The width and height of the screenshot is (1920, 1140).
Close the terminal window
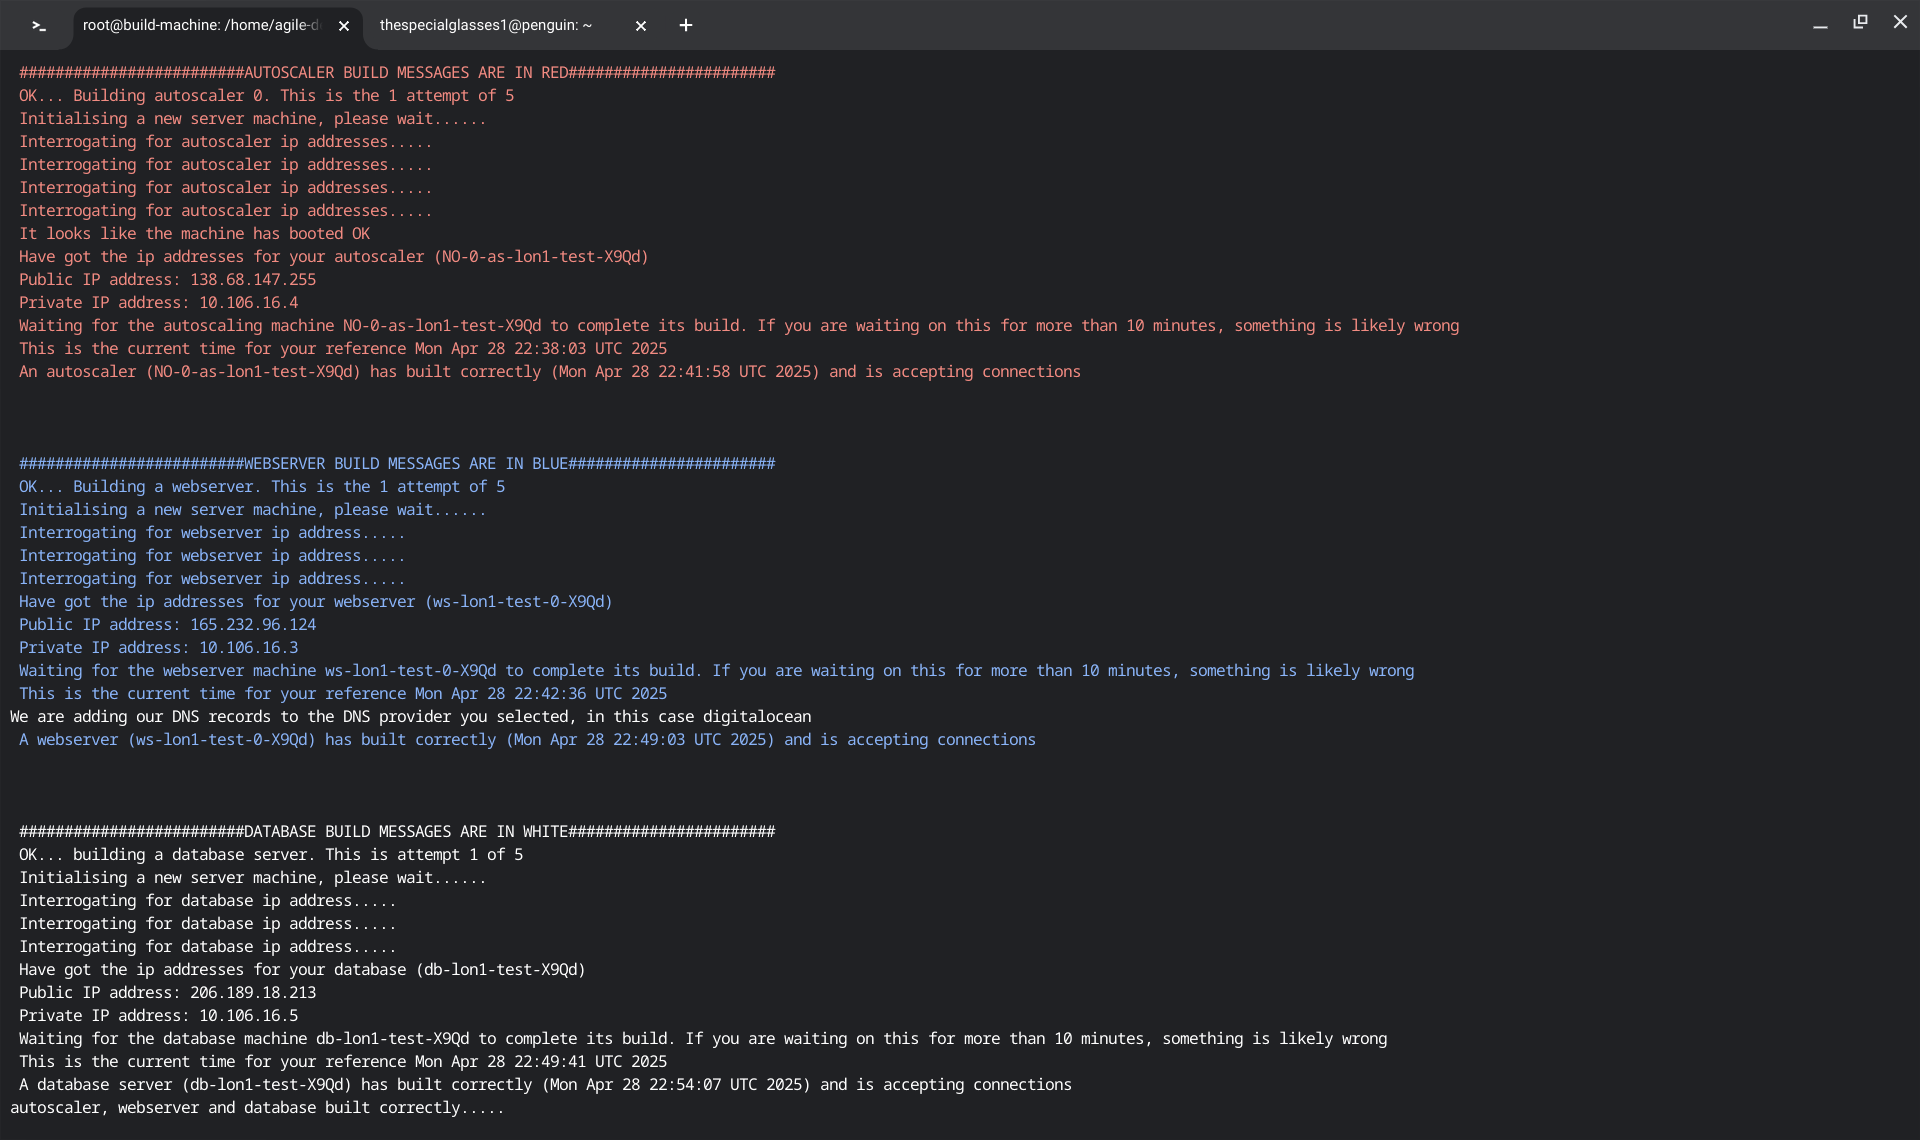1900,22
